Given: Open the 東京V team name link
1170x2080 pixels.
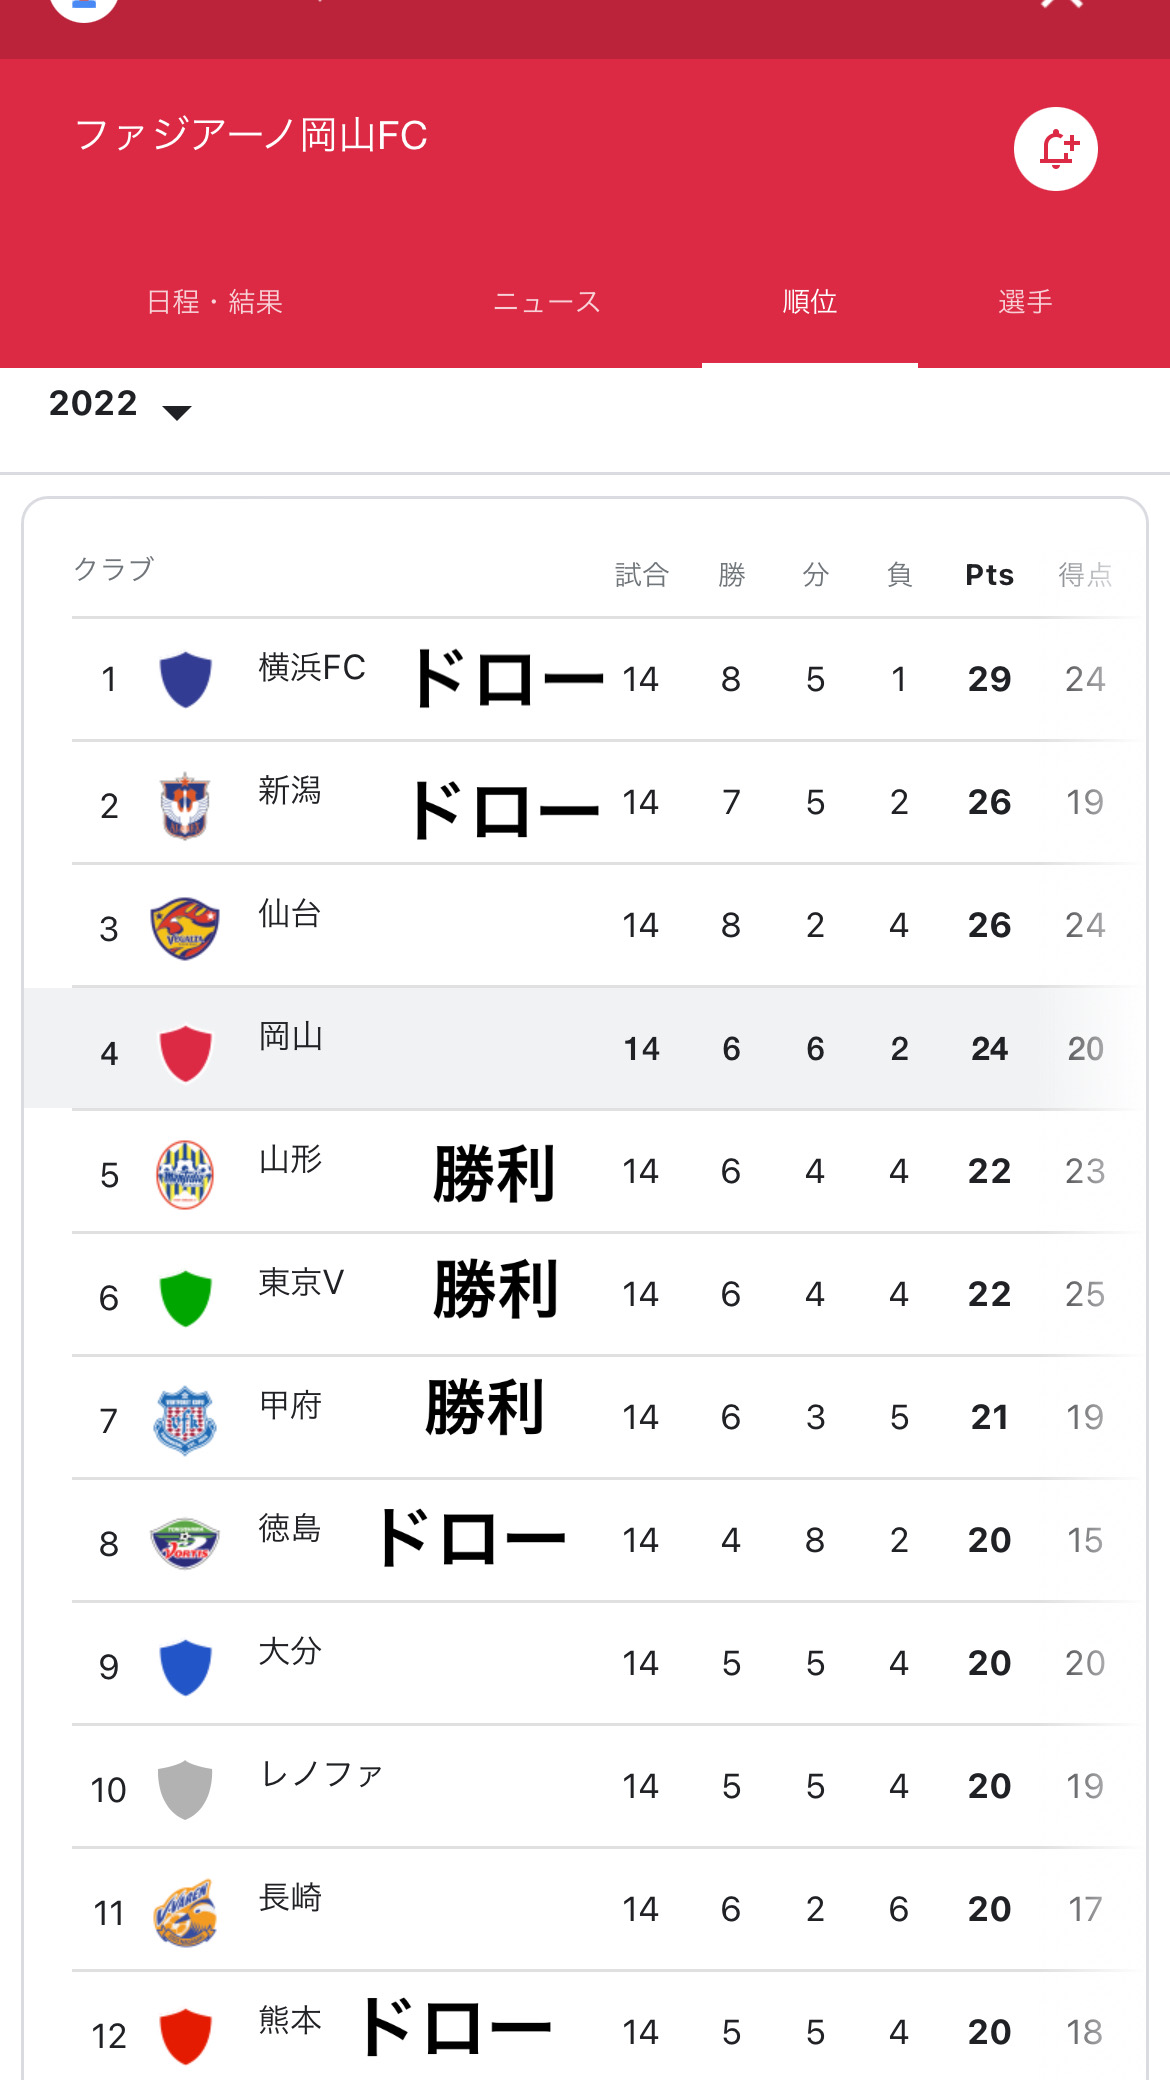Looking at the screenshot, I should (x=301, y=1282).
